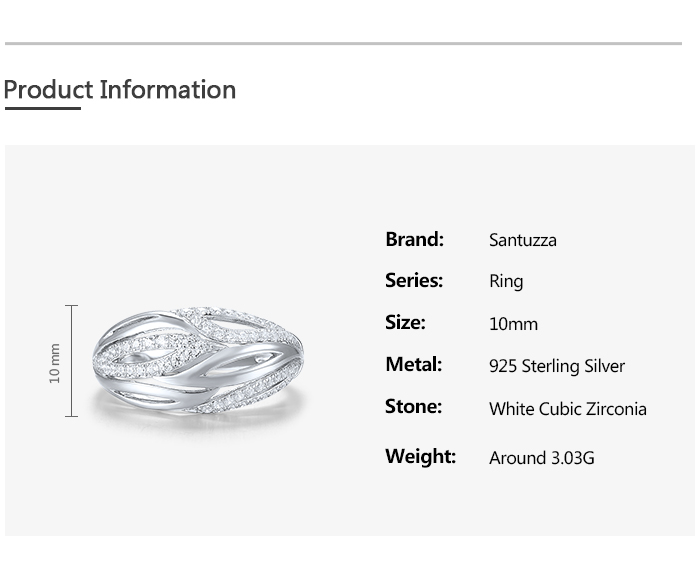Click the word "Information" in the heading
Image resolution: width=700 pixels, height=588 pixels.
pyautogui.click(x=168, y=90)
